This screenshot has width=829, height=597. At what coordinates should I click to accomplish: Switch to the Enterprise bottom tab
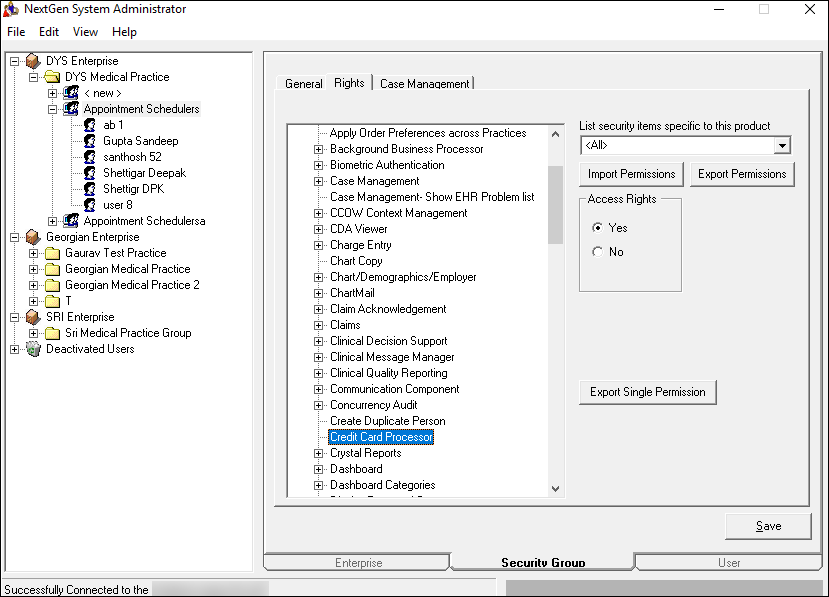(x=358, y=563)
